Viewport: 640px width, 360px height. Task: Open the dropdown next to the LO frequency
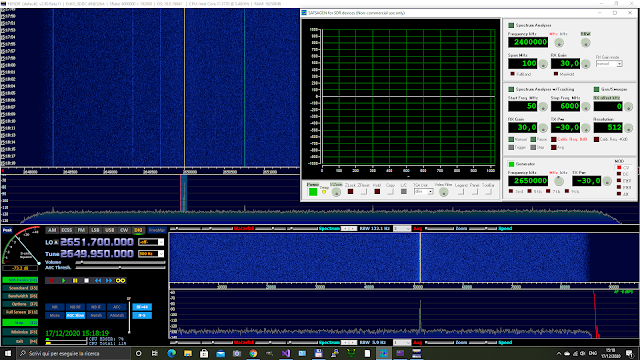coord(151,242)
